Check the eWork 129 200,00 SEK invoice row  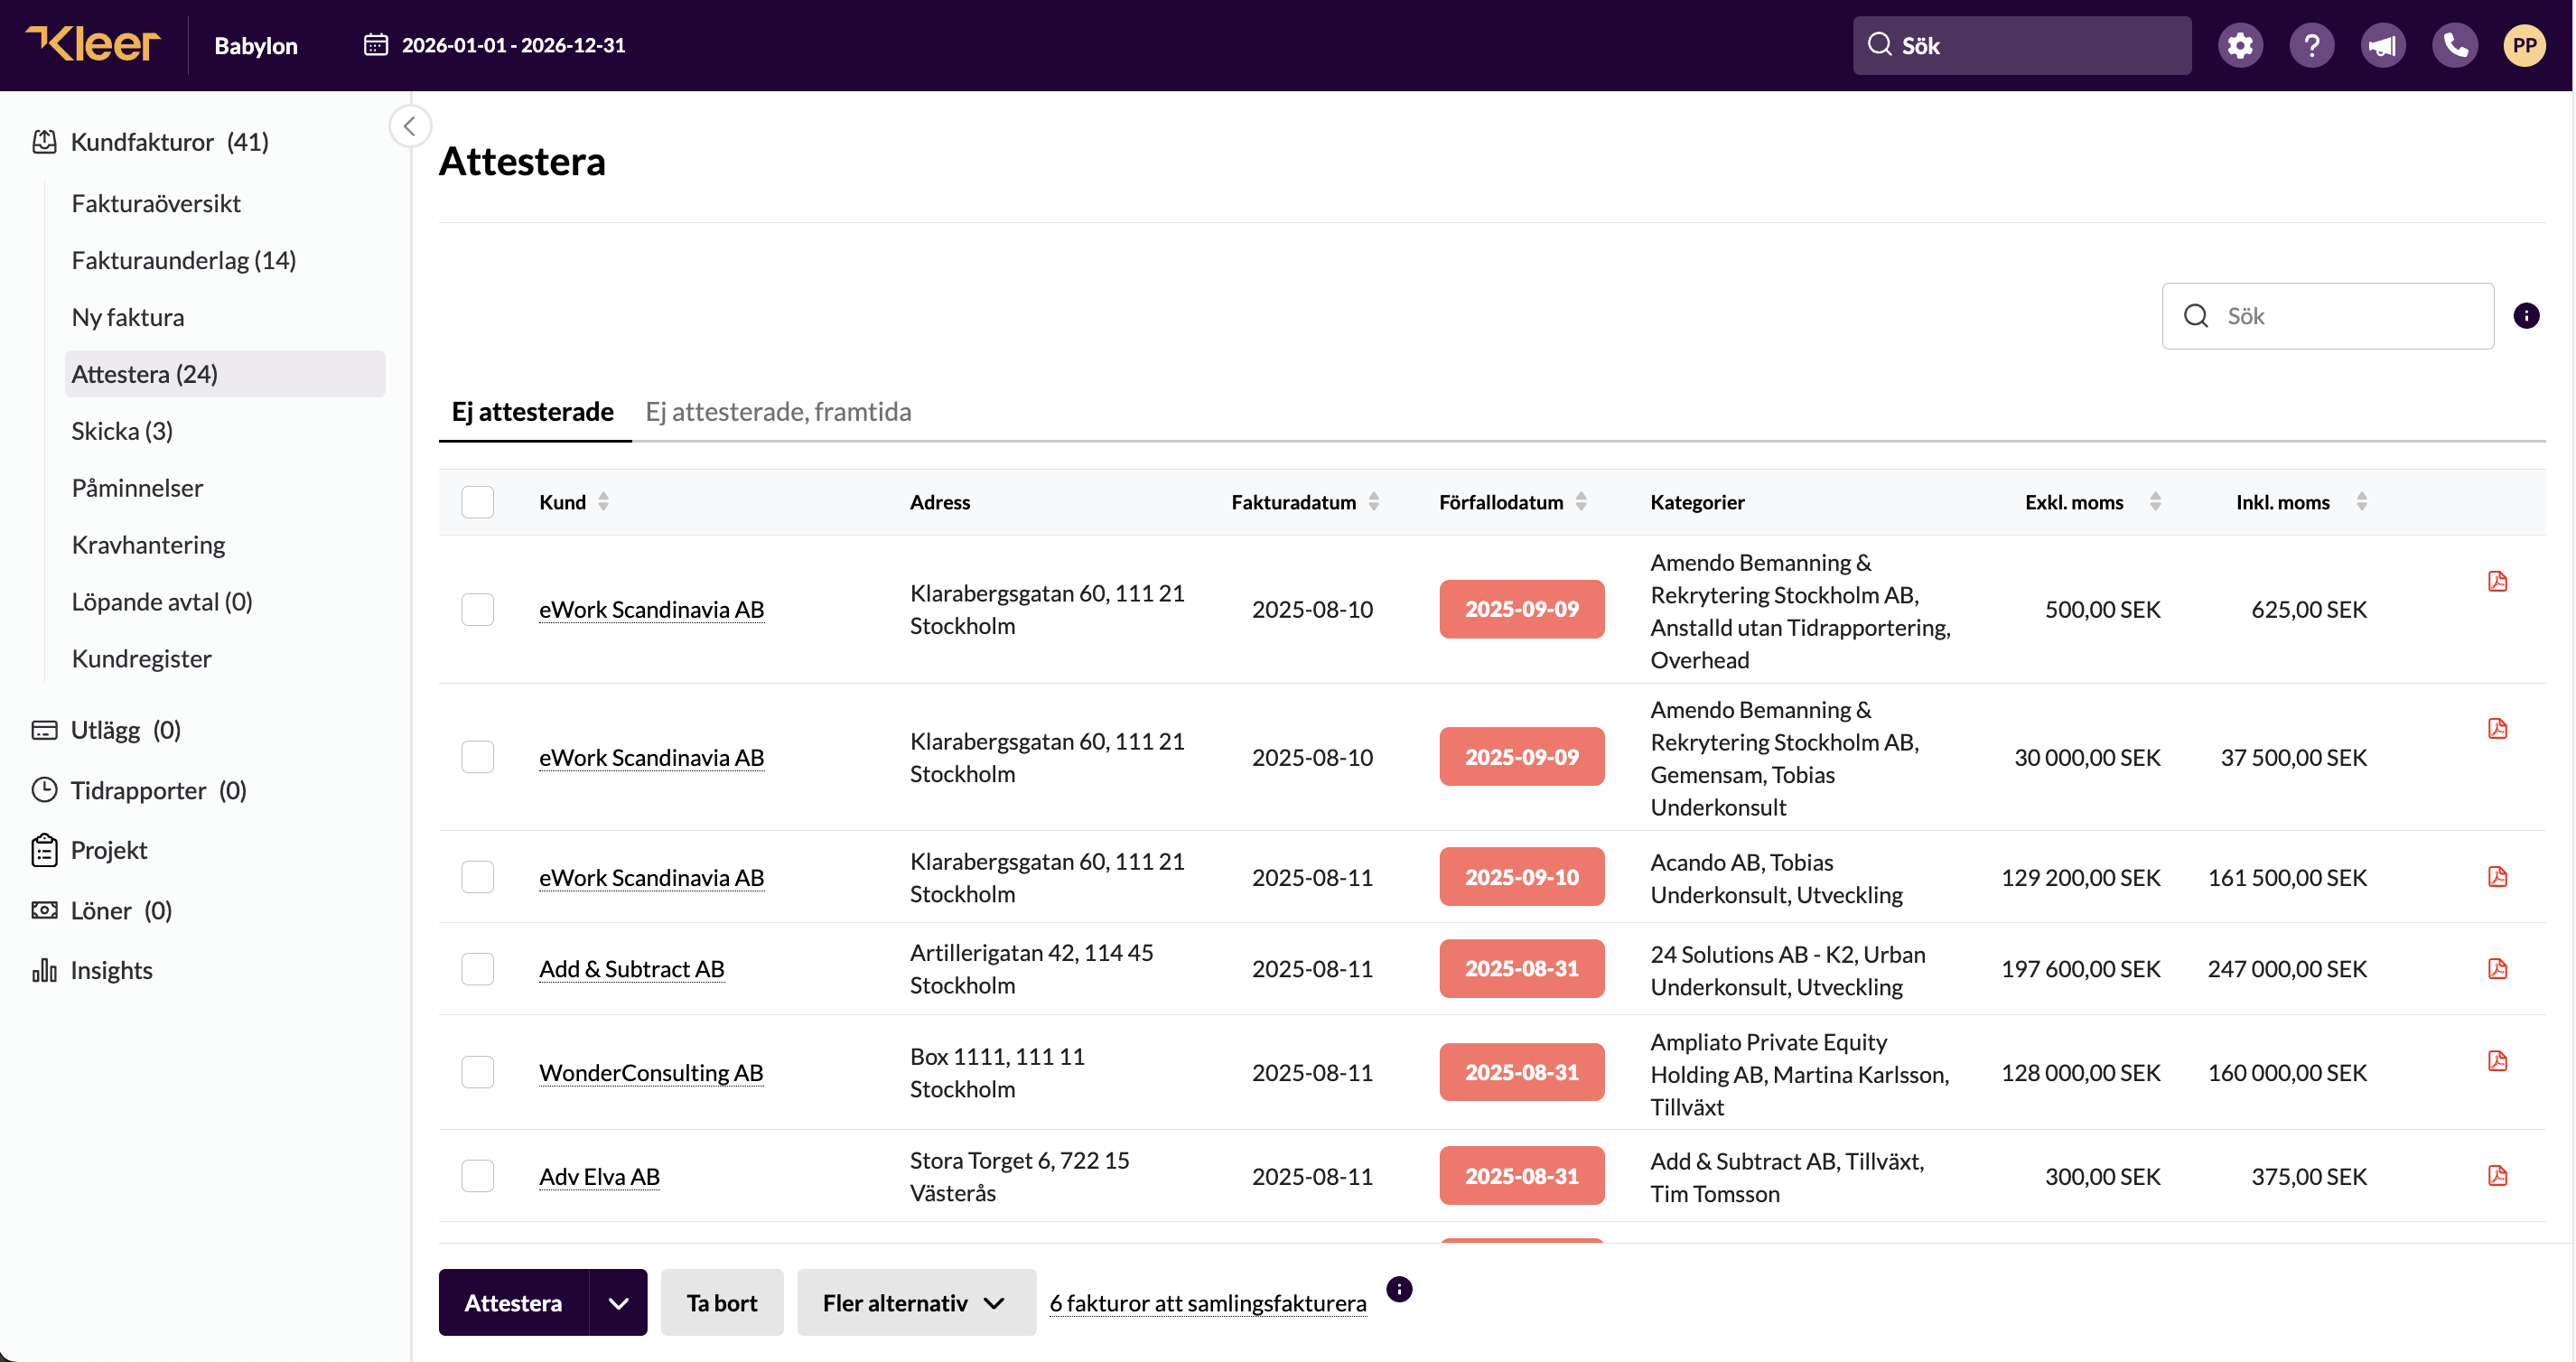[x=478, y=877]
